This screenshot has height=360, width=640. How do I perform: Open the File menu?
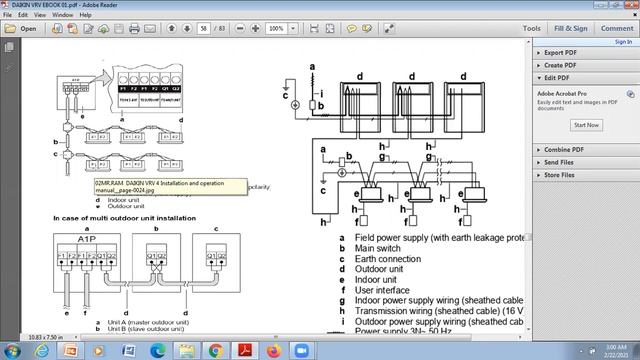pyautogui.click(x=7, y=15)
